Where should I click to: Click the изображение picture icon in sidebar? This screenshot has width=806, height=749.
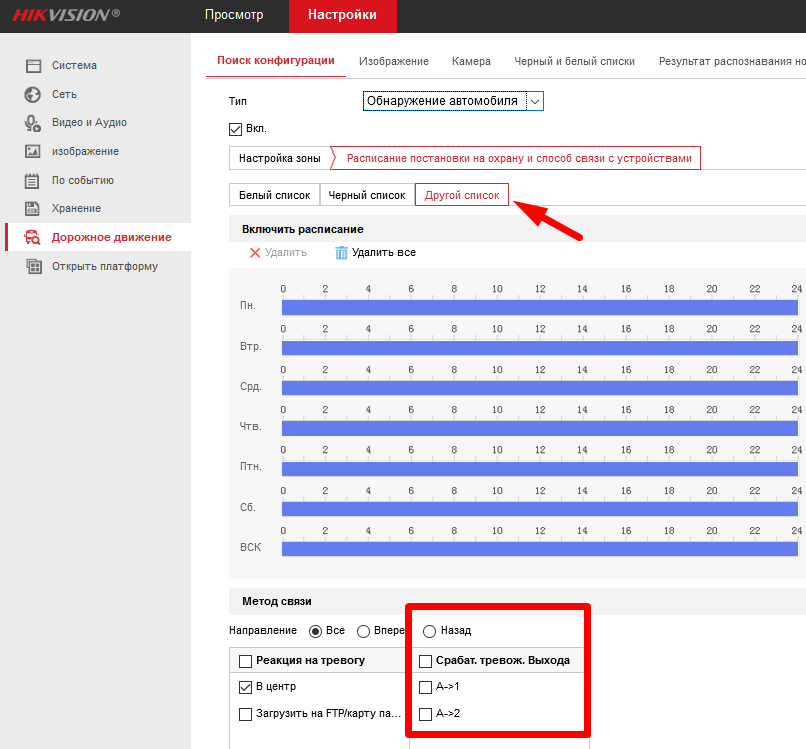[33, 151]
